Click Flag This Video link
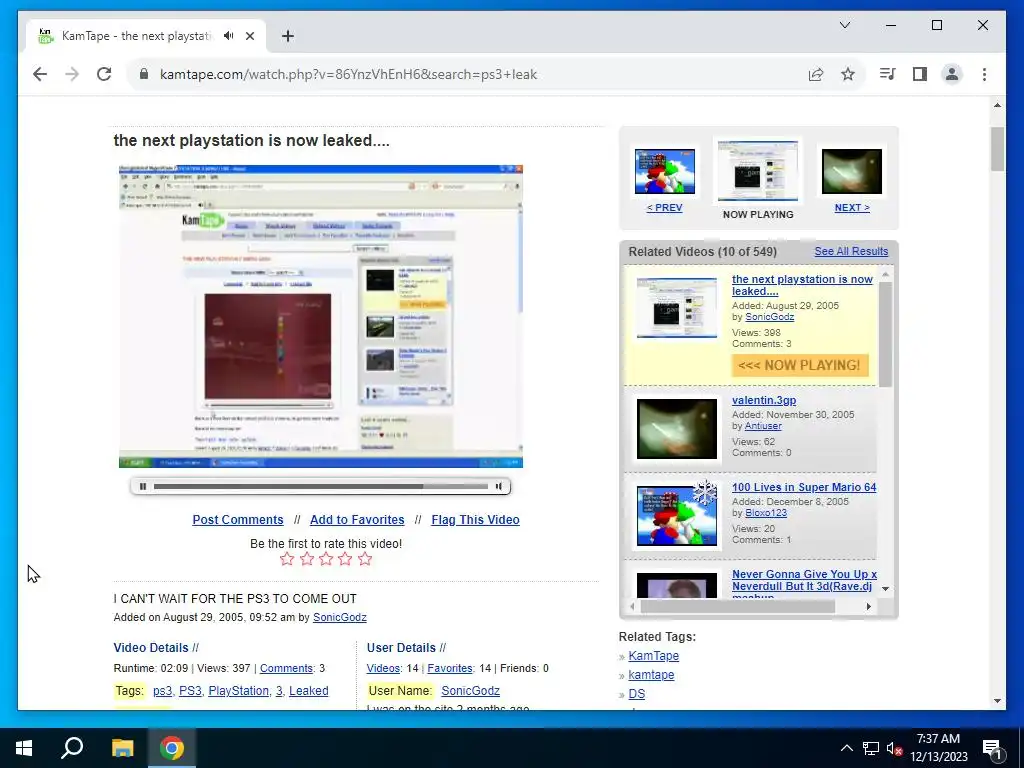 [475, 520]
